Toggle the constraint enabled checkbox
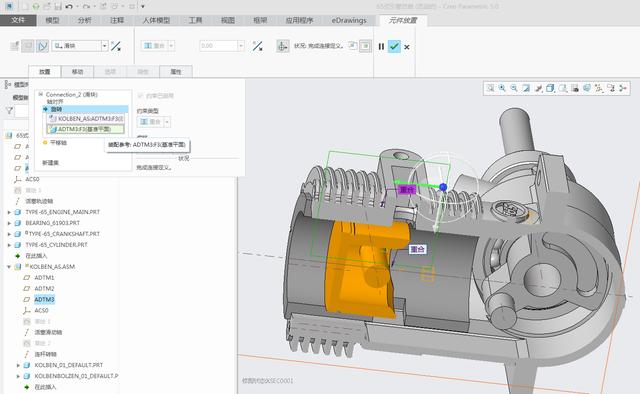Viewport: 640px width, 394px height. coord(140,96)
